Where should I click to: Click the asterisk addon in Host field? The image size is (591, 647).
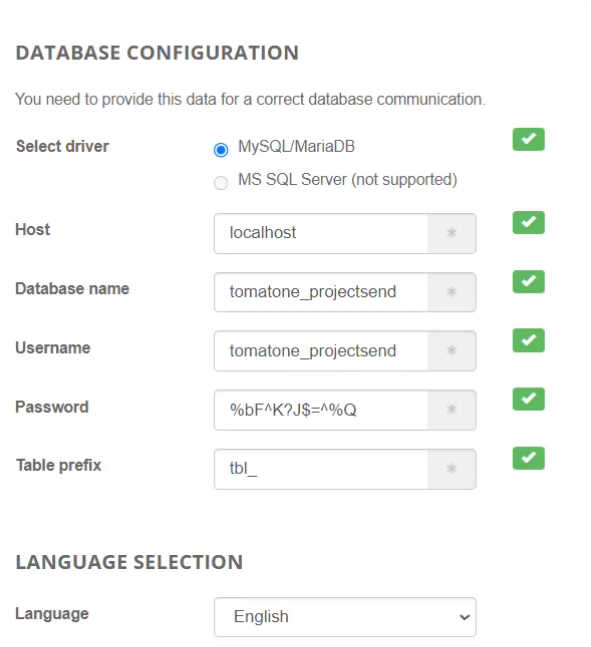(x=452, y=233)
